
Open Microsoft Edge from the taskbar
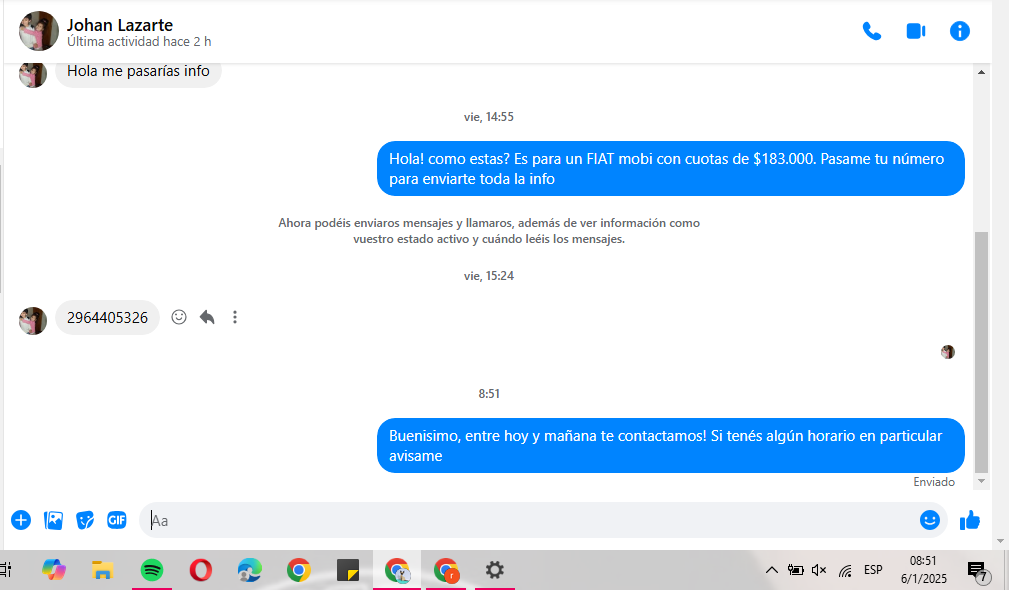(250, 570)
